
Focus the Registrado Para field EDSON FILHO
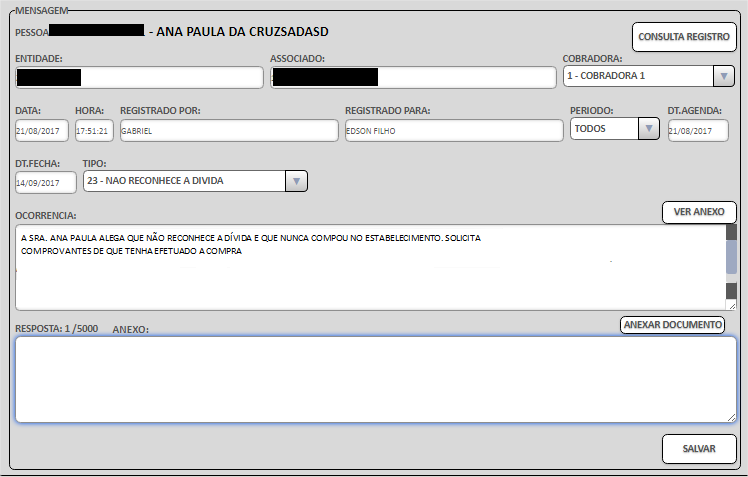(452, 131)
